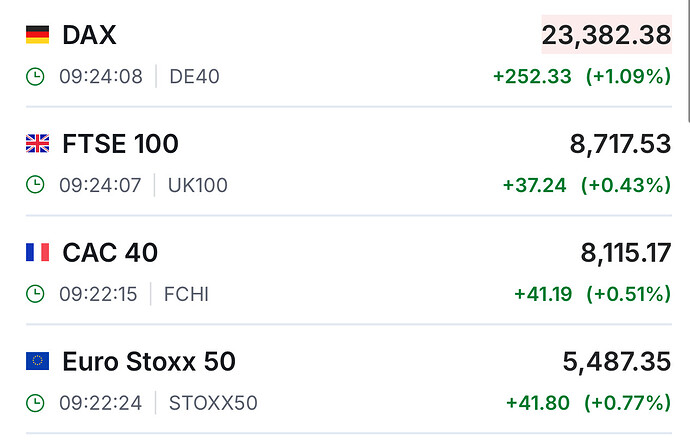Click the green clock icon in CAC 40 row

coord(36,294)
